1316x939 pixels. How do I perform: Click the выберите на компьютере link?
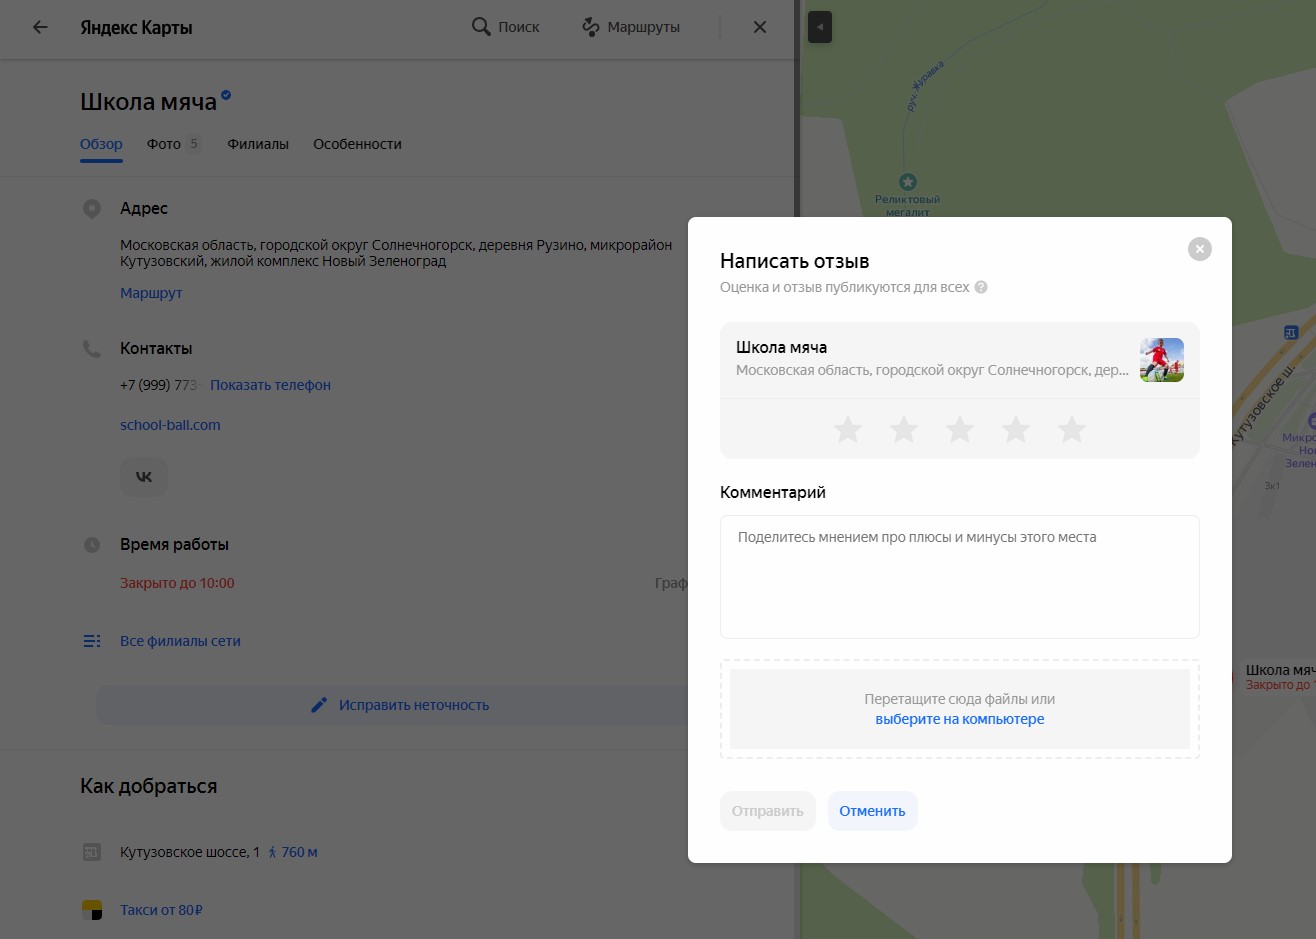coord(959,719)
